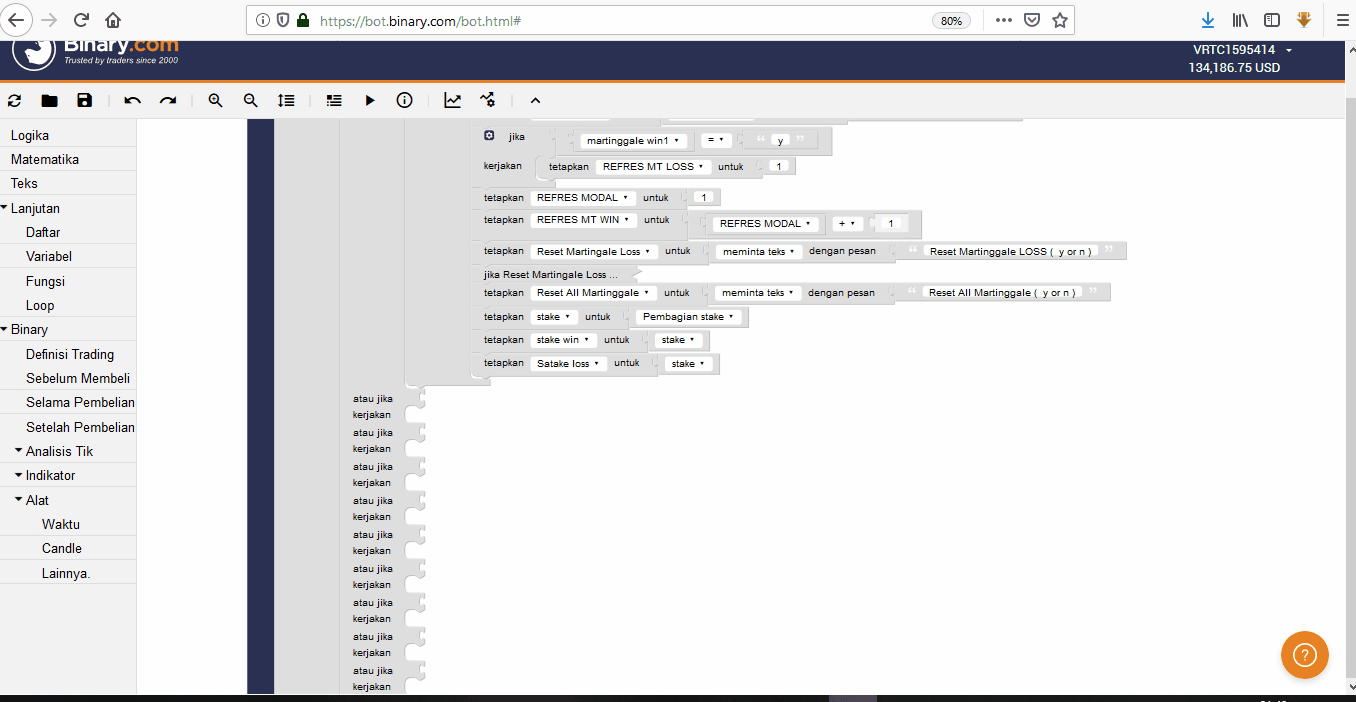Bookmark this page with star icon
1356x702 pixels.
1060,20
